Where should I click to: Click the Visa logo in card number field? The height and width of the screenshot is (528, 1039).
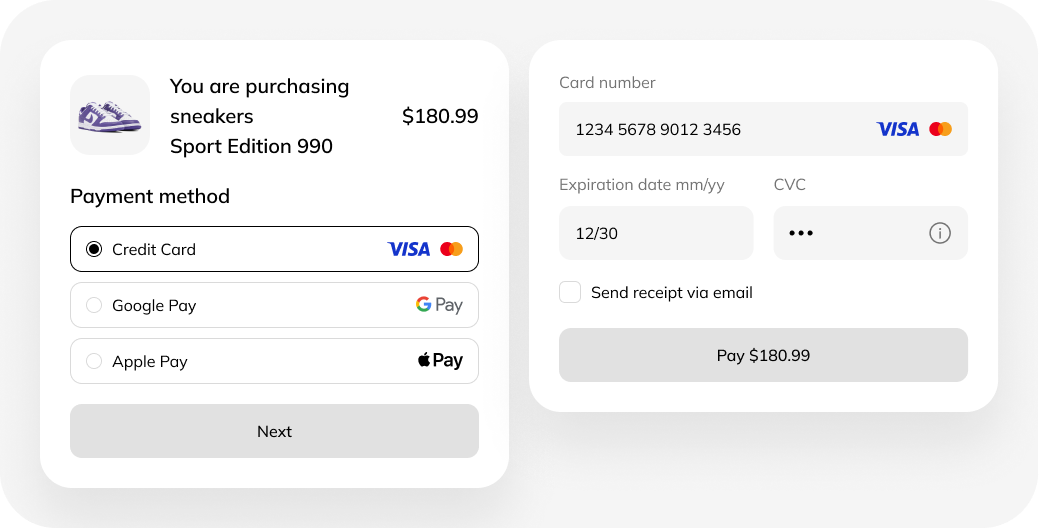(897, 129)
